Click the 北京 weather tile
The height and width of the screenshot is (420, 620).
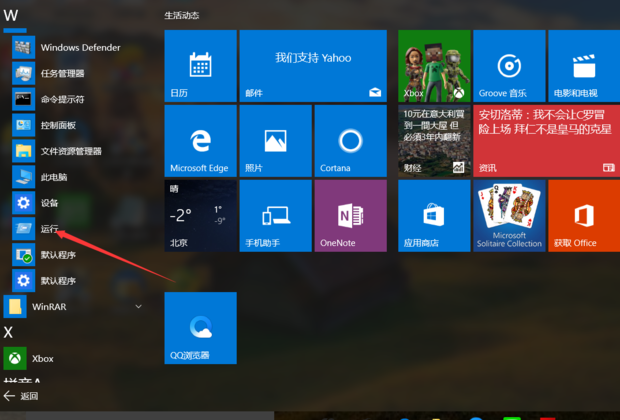click(200, 215)
